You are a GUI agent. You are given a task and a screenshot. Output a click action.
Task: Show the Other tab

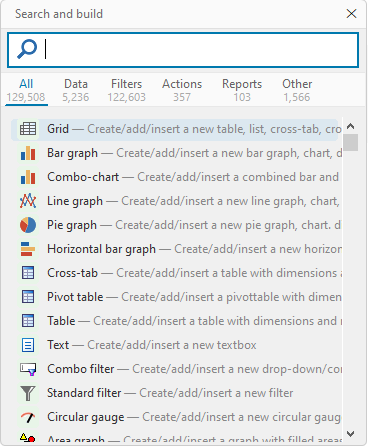297,90
